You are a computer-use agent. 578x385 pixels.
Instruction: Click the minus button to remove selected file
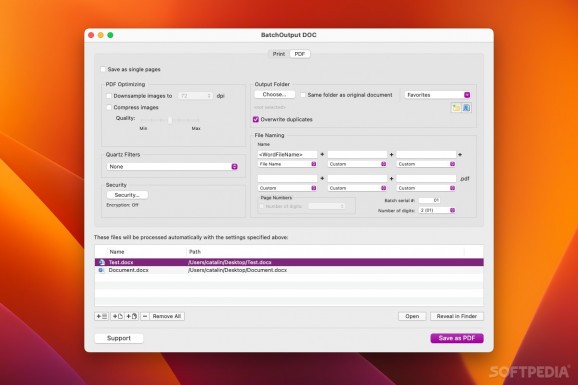[145, 316]
